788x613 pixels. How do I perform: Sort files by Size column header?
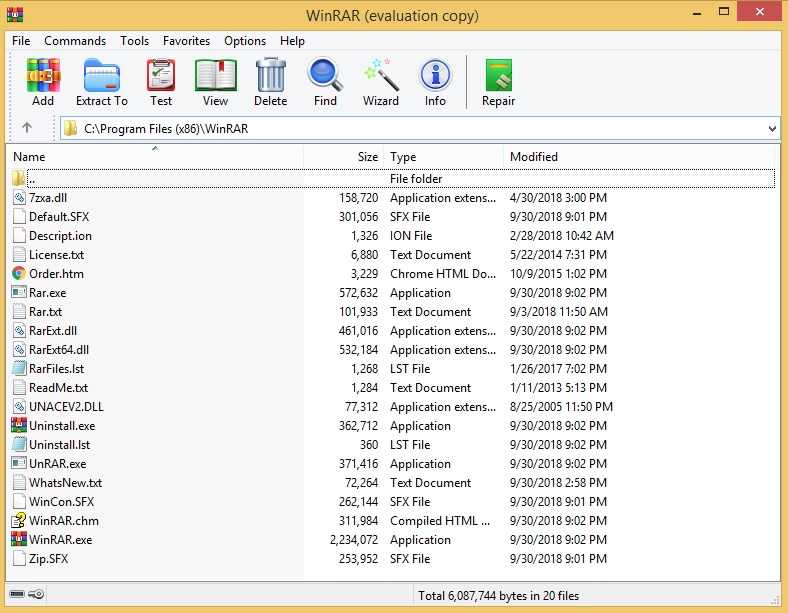tap(367, 157)
